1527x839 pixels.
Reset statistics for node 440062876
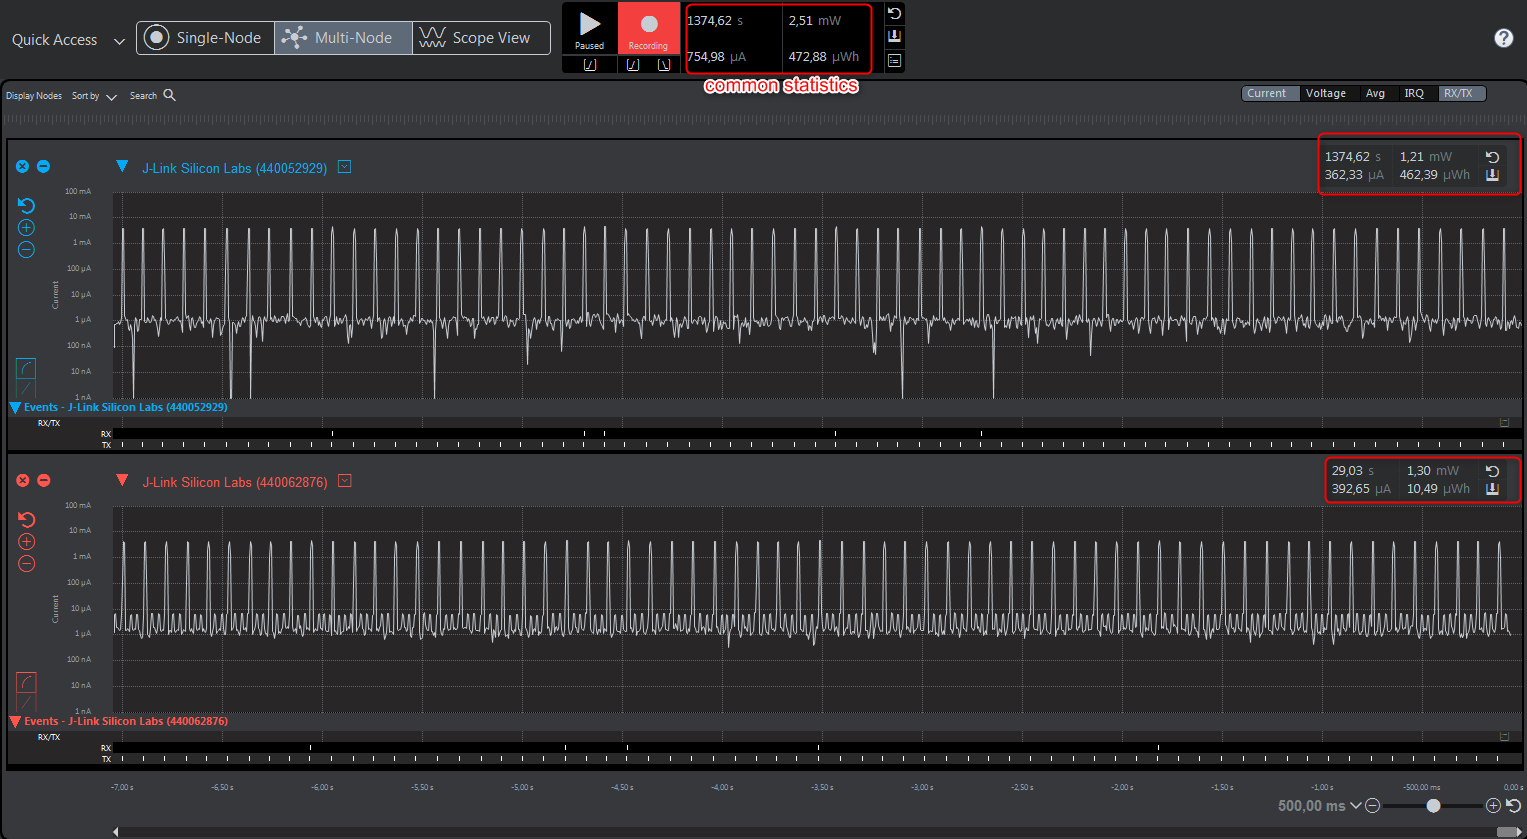[1492, 471]
